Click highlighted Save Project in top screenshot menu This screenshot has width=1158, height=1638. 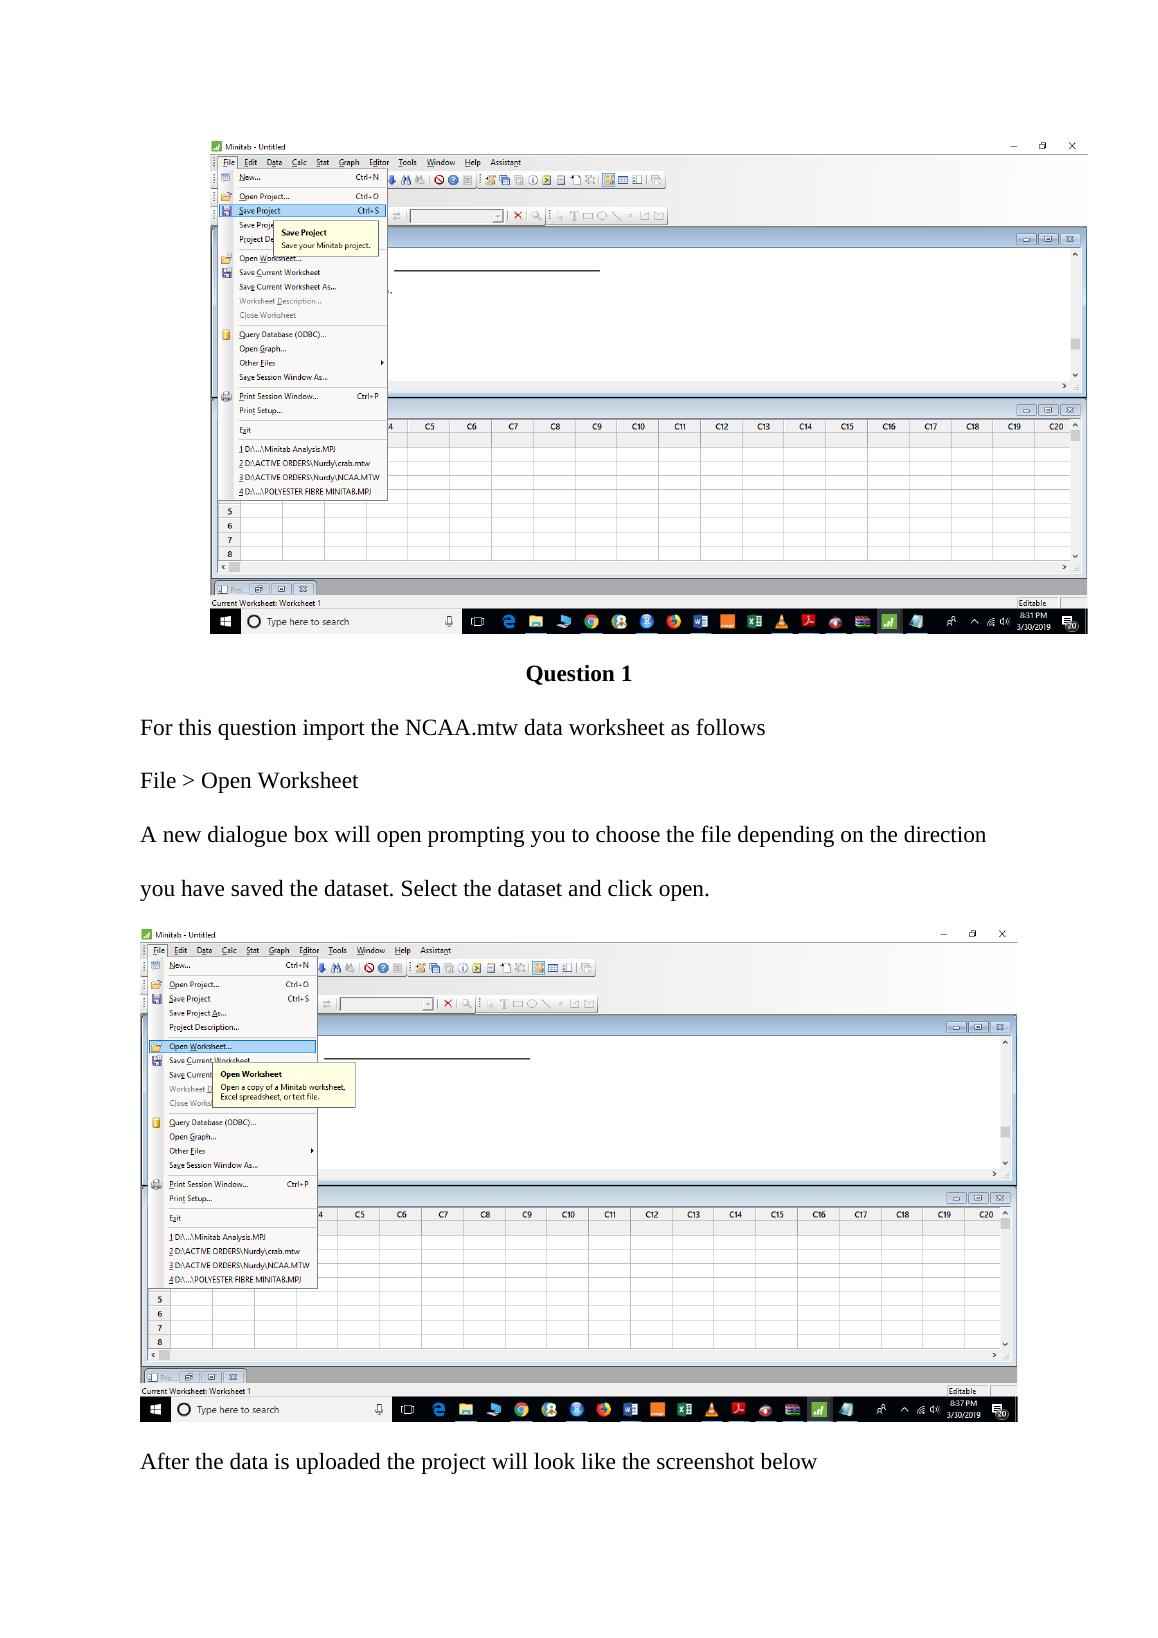click(260, 211)
